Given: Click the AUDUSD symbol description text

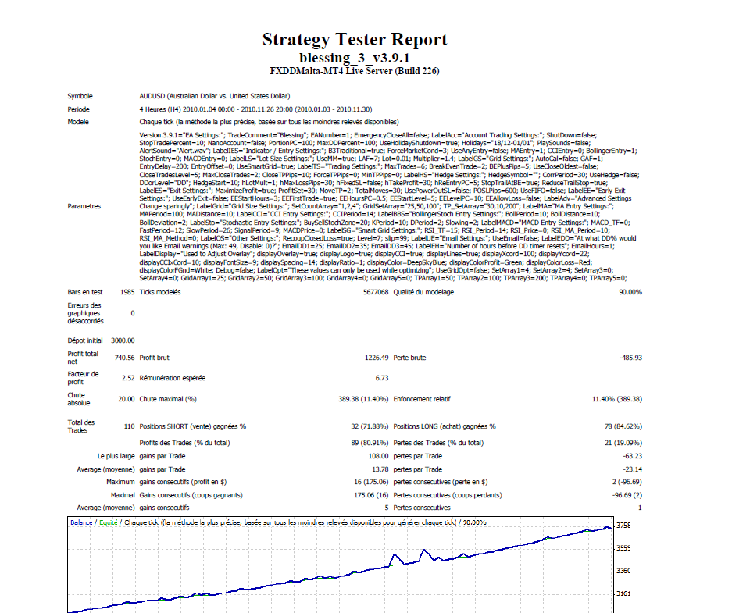Looking at the screenshot, I should pyautogui.click(x=215, y=96).
